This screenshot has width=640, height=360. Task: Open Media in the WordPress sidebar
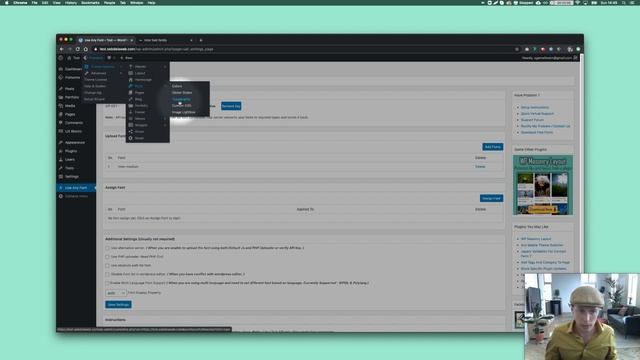[70, 106]
